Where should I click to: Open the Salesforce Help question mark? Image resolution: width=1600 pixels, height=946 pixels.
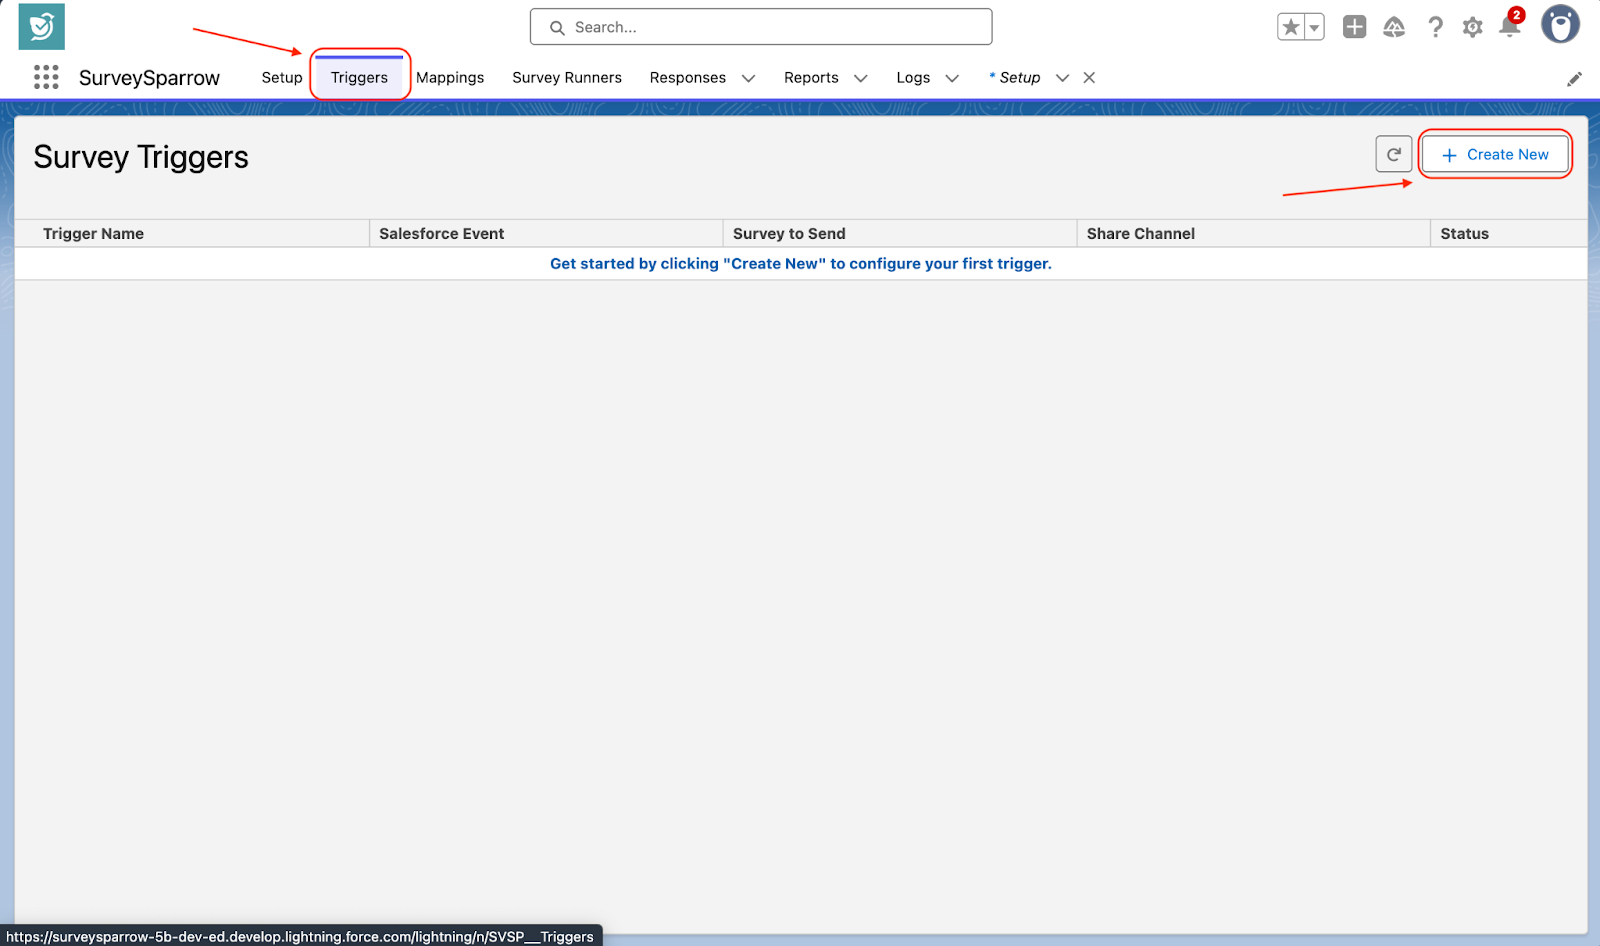tap(1435, 27)
